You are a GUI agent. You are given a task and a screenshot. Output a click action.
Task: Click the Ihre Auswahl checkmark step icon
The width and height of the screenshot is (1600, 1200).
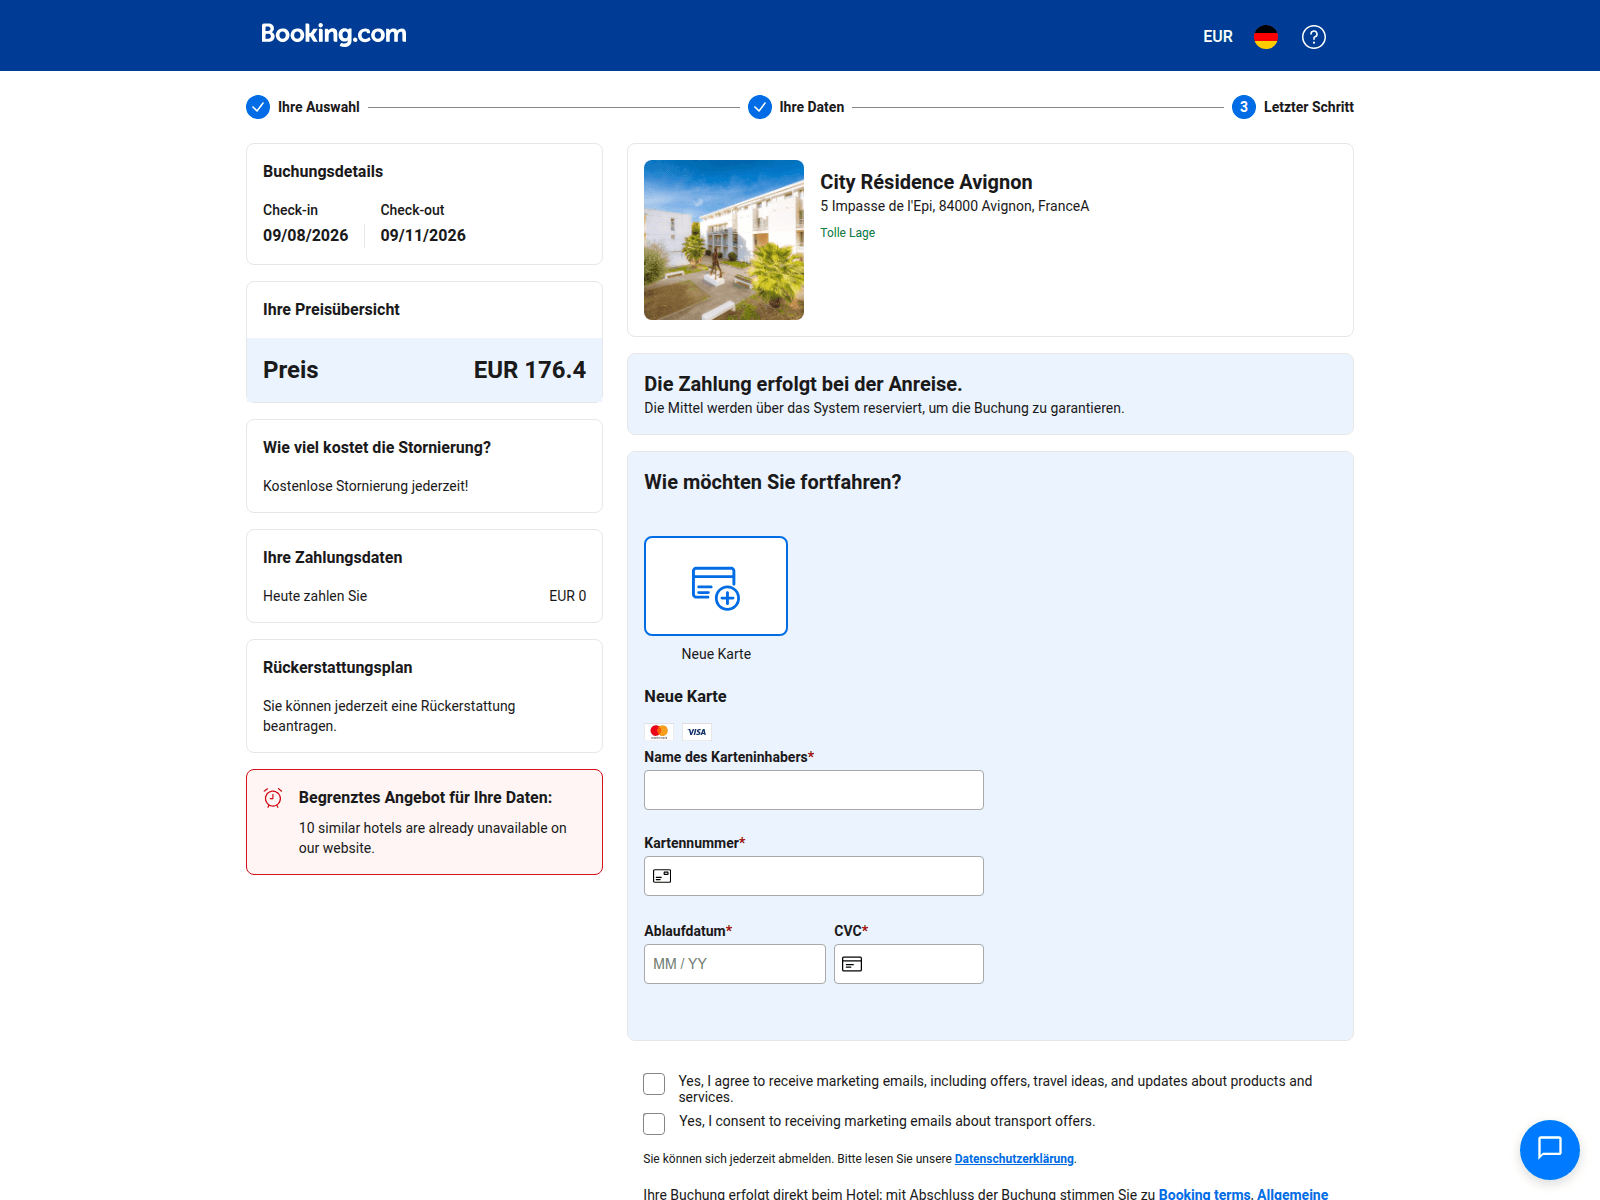[x=258, y=107]
